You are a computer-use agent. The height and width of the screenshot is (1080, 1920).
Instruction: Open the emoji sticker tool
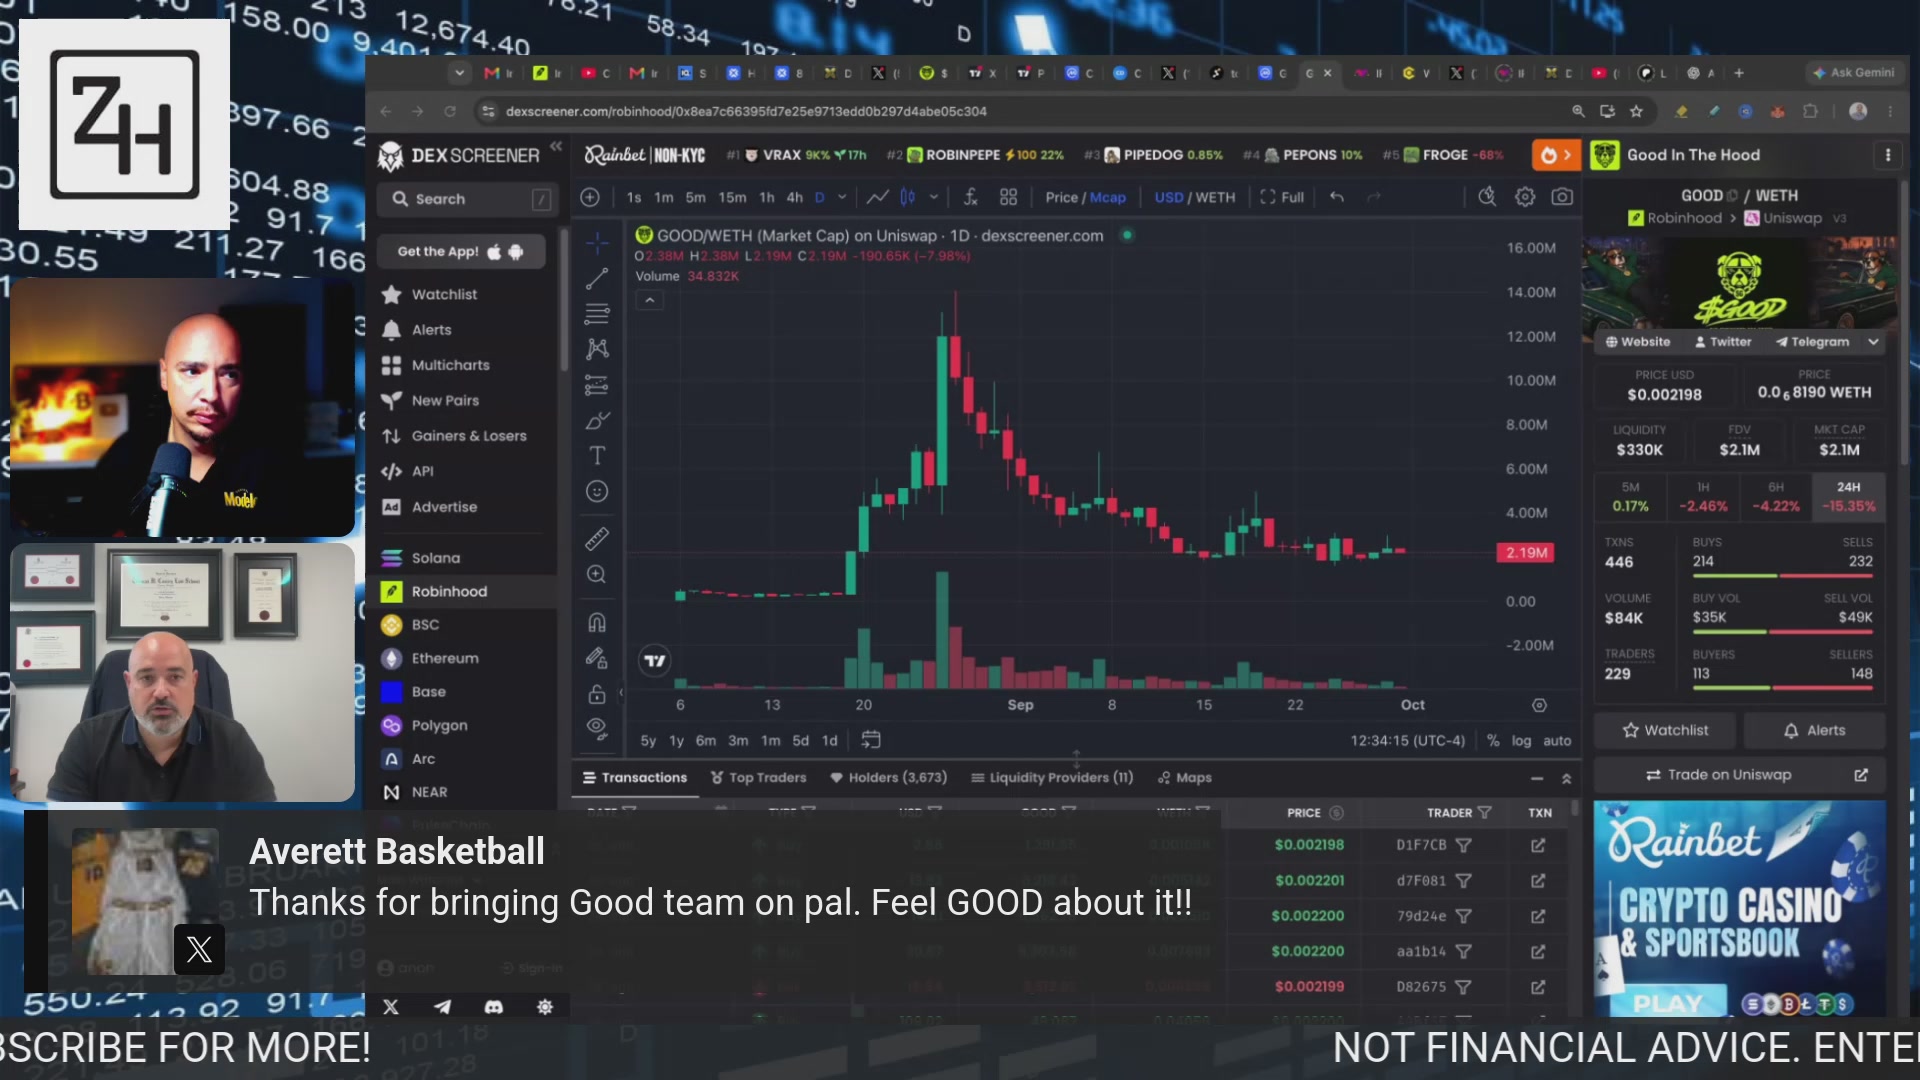[597, 491]
